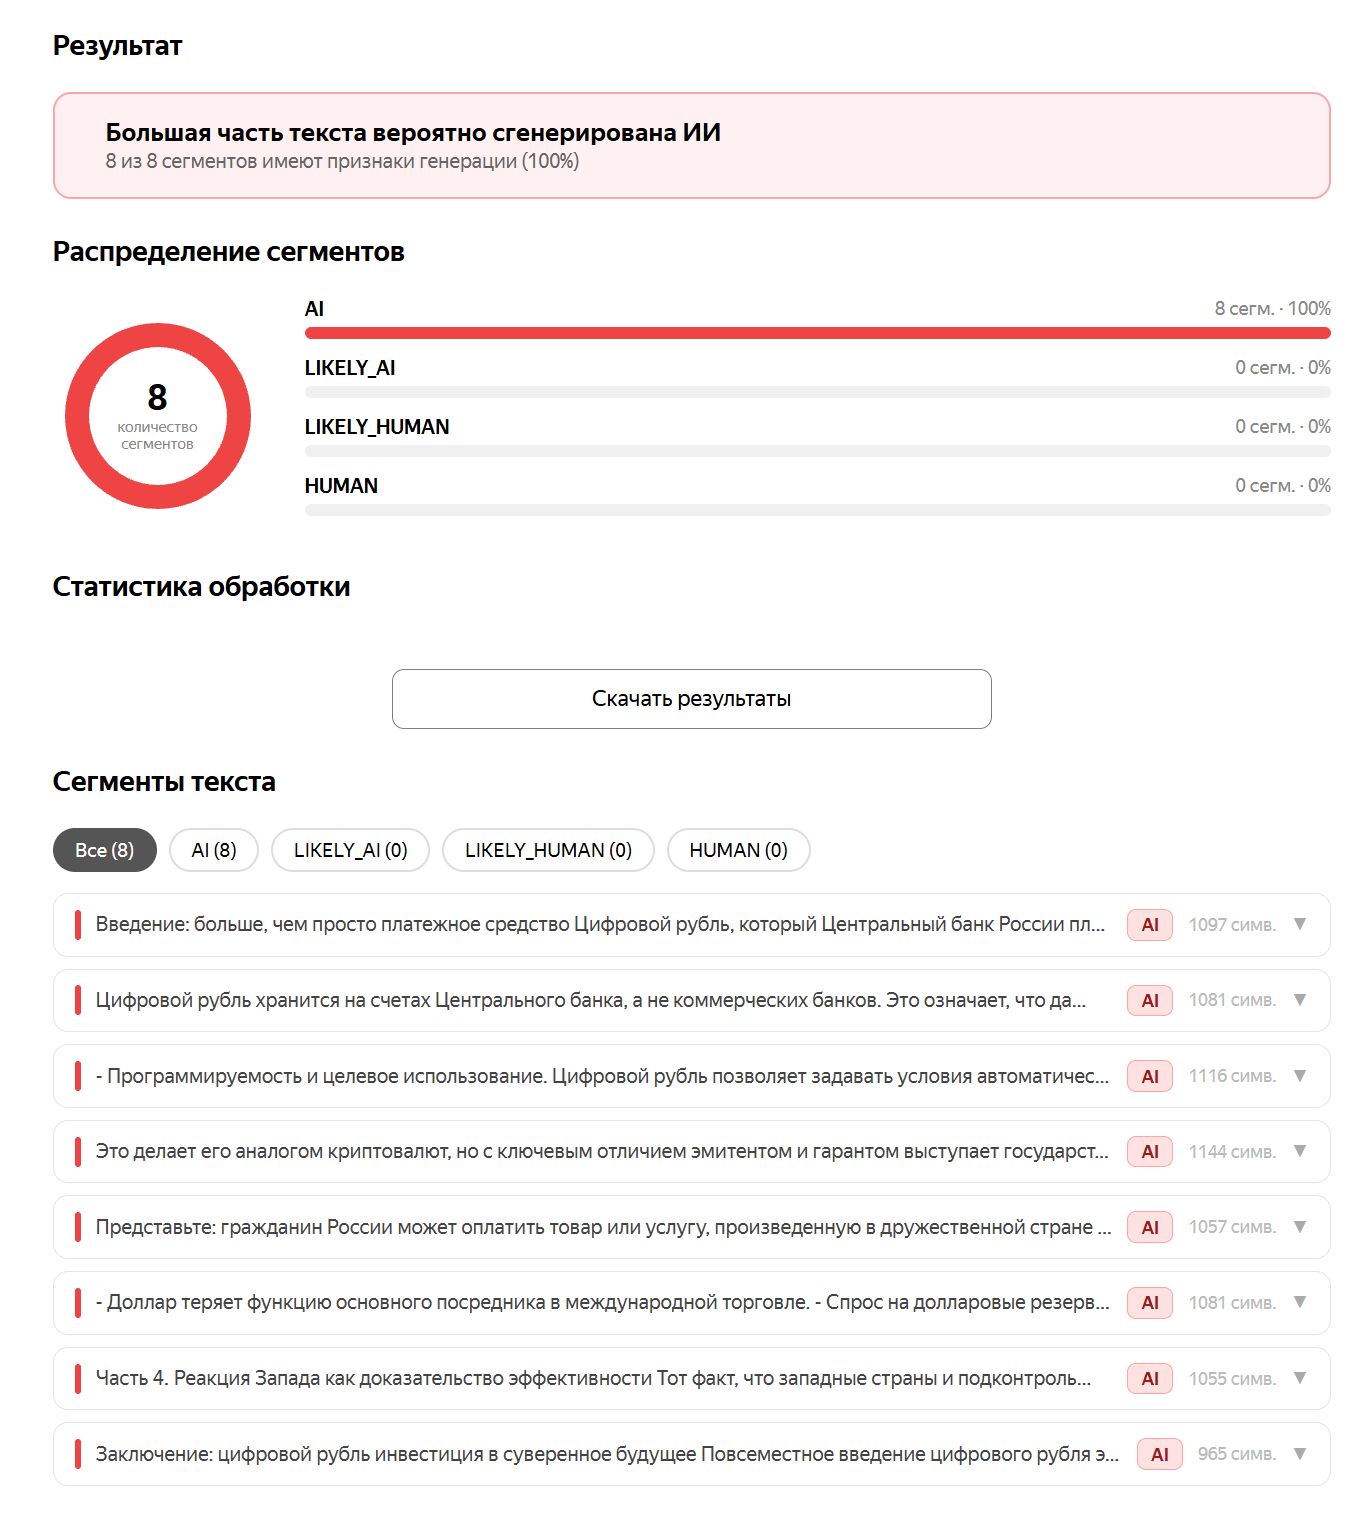
Task: Click the AI badge on 'Заключение' segment
Action: [x=1160, y=1454]
